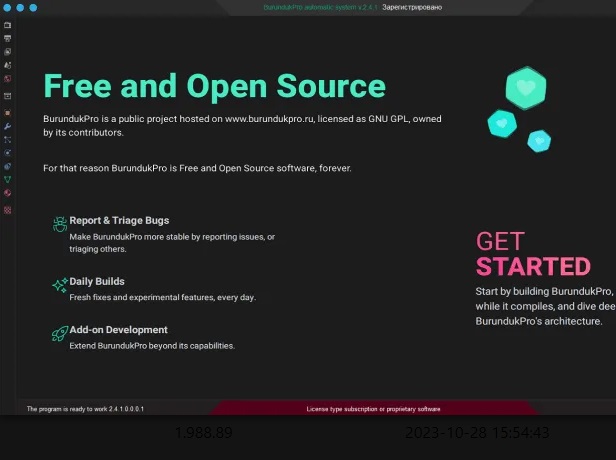
Task: Click the Free and Open Source title
Action: pyautogui.click(x=214, y=85)
